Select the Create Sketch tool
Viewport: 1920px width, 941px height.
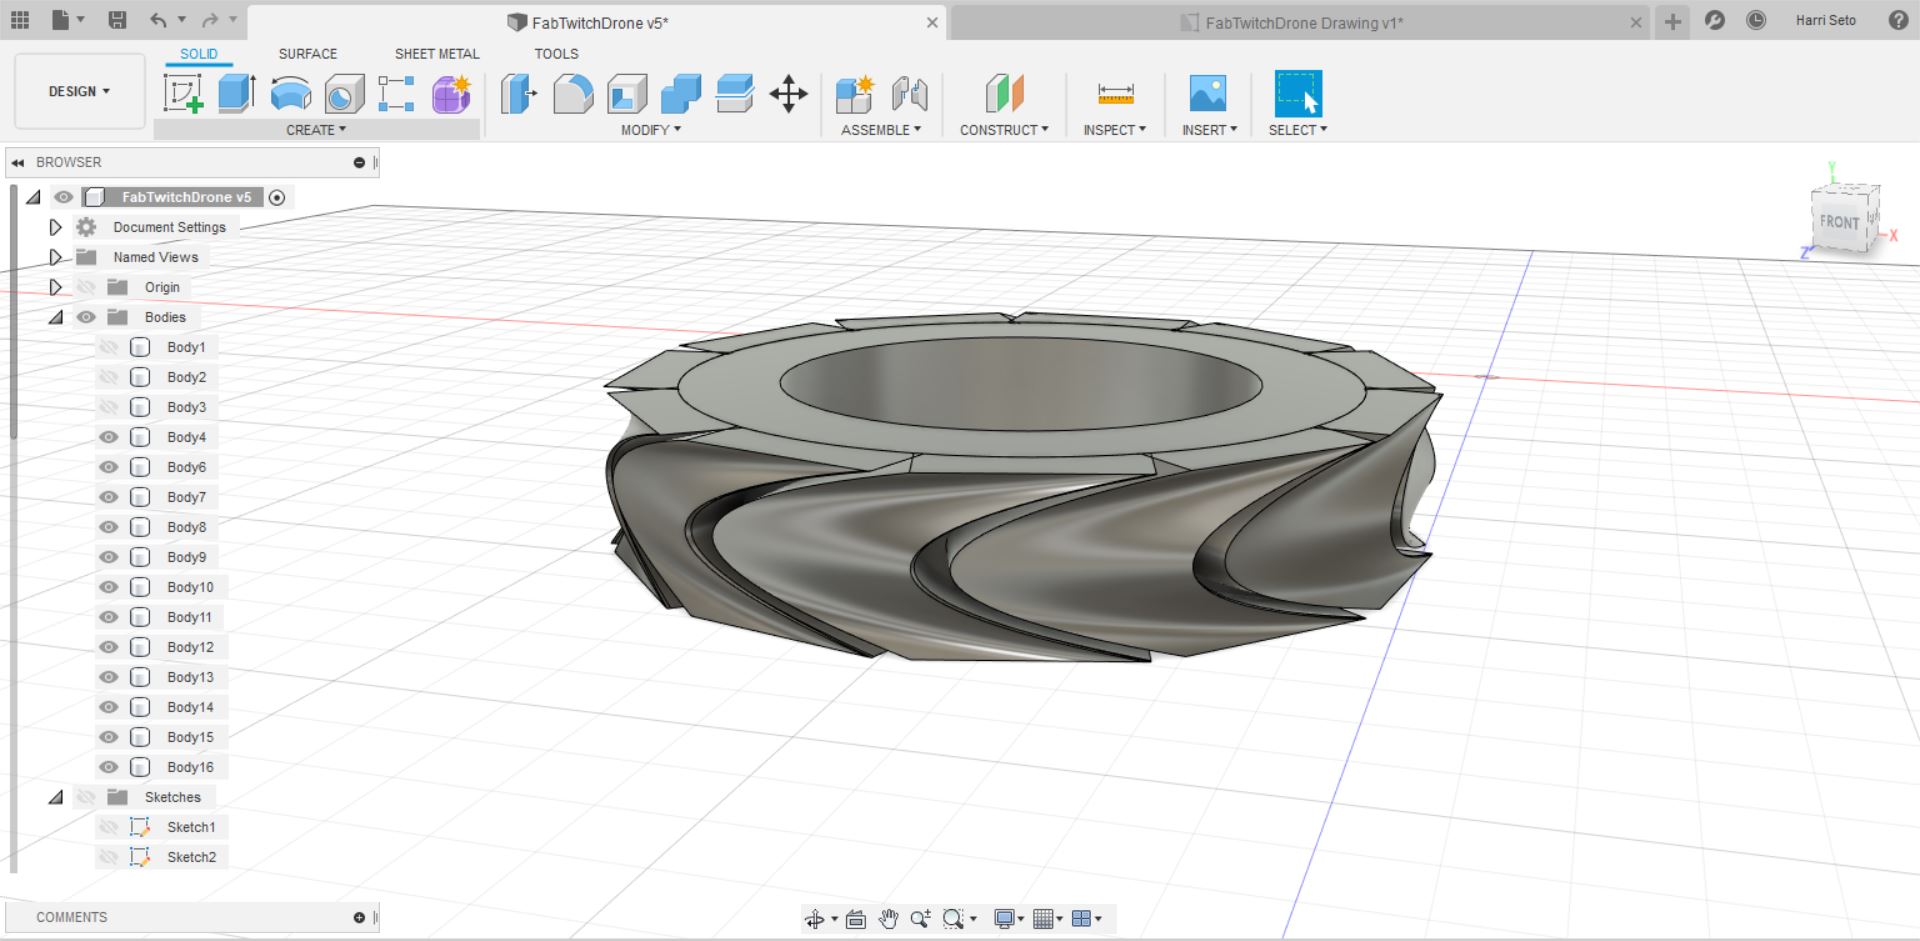pyautogui.click(x=183, y=94)
